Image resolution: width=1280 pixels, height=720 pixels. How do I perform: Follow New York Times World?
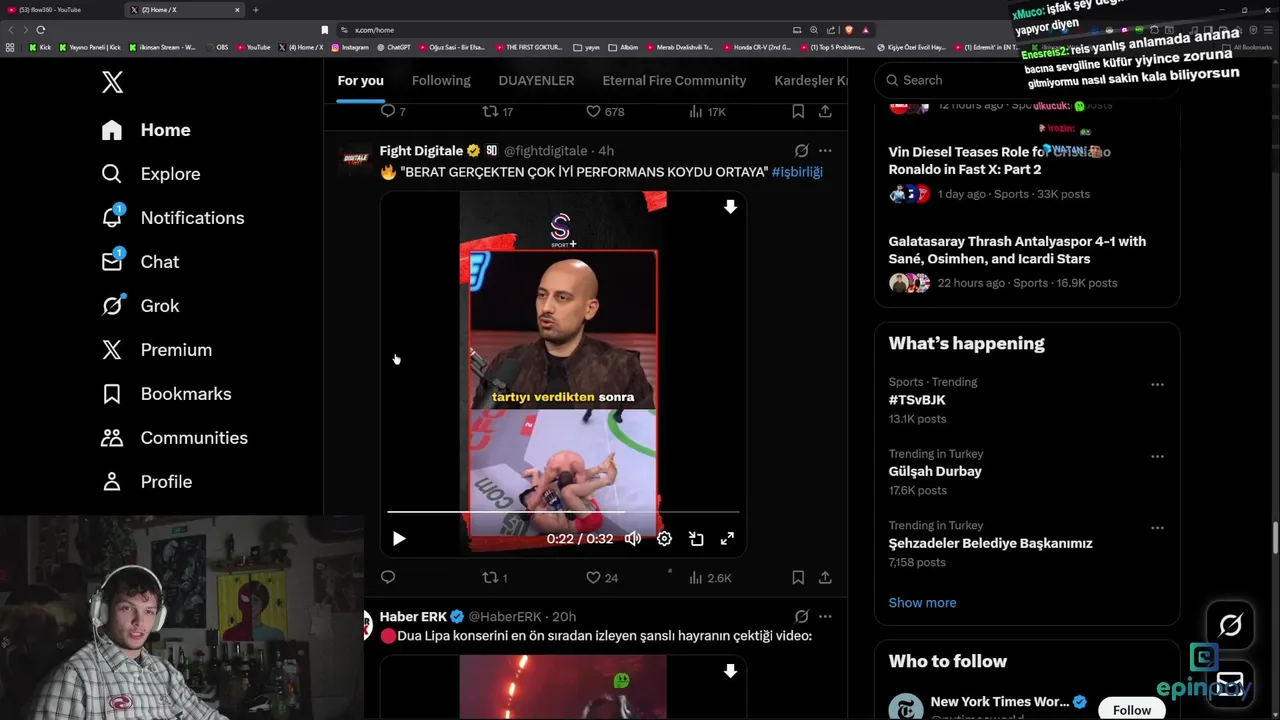[1132, 710]
